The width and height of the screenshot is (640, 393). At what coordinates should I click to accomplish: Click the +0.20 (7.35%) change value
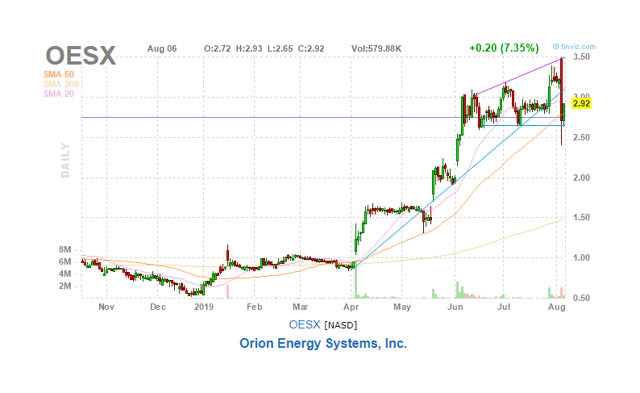pos(504,48)
